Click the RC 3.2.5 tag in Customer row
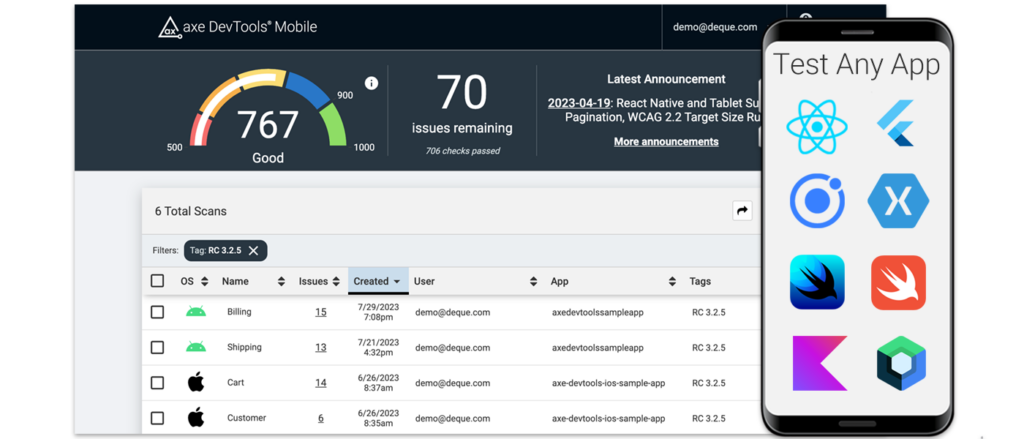1024x439 pixels. 709,418
